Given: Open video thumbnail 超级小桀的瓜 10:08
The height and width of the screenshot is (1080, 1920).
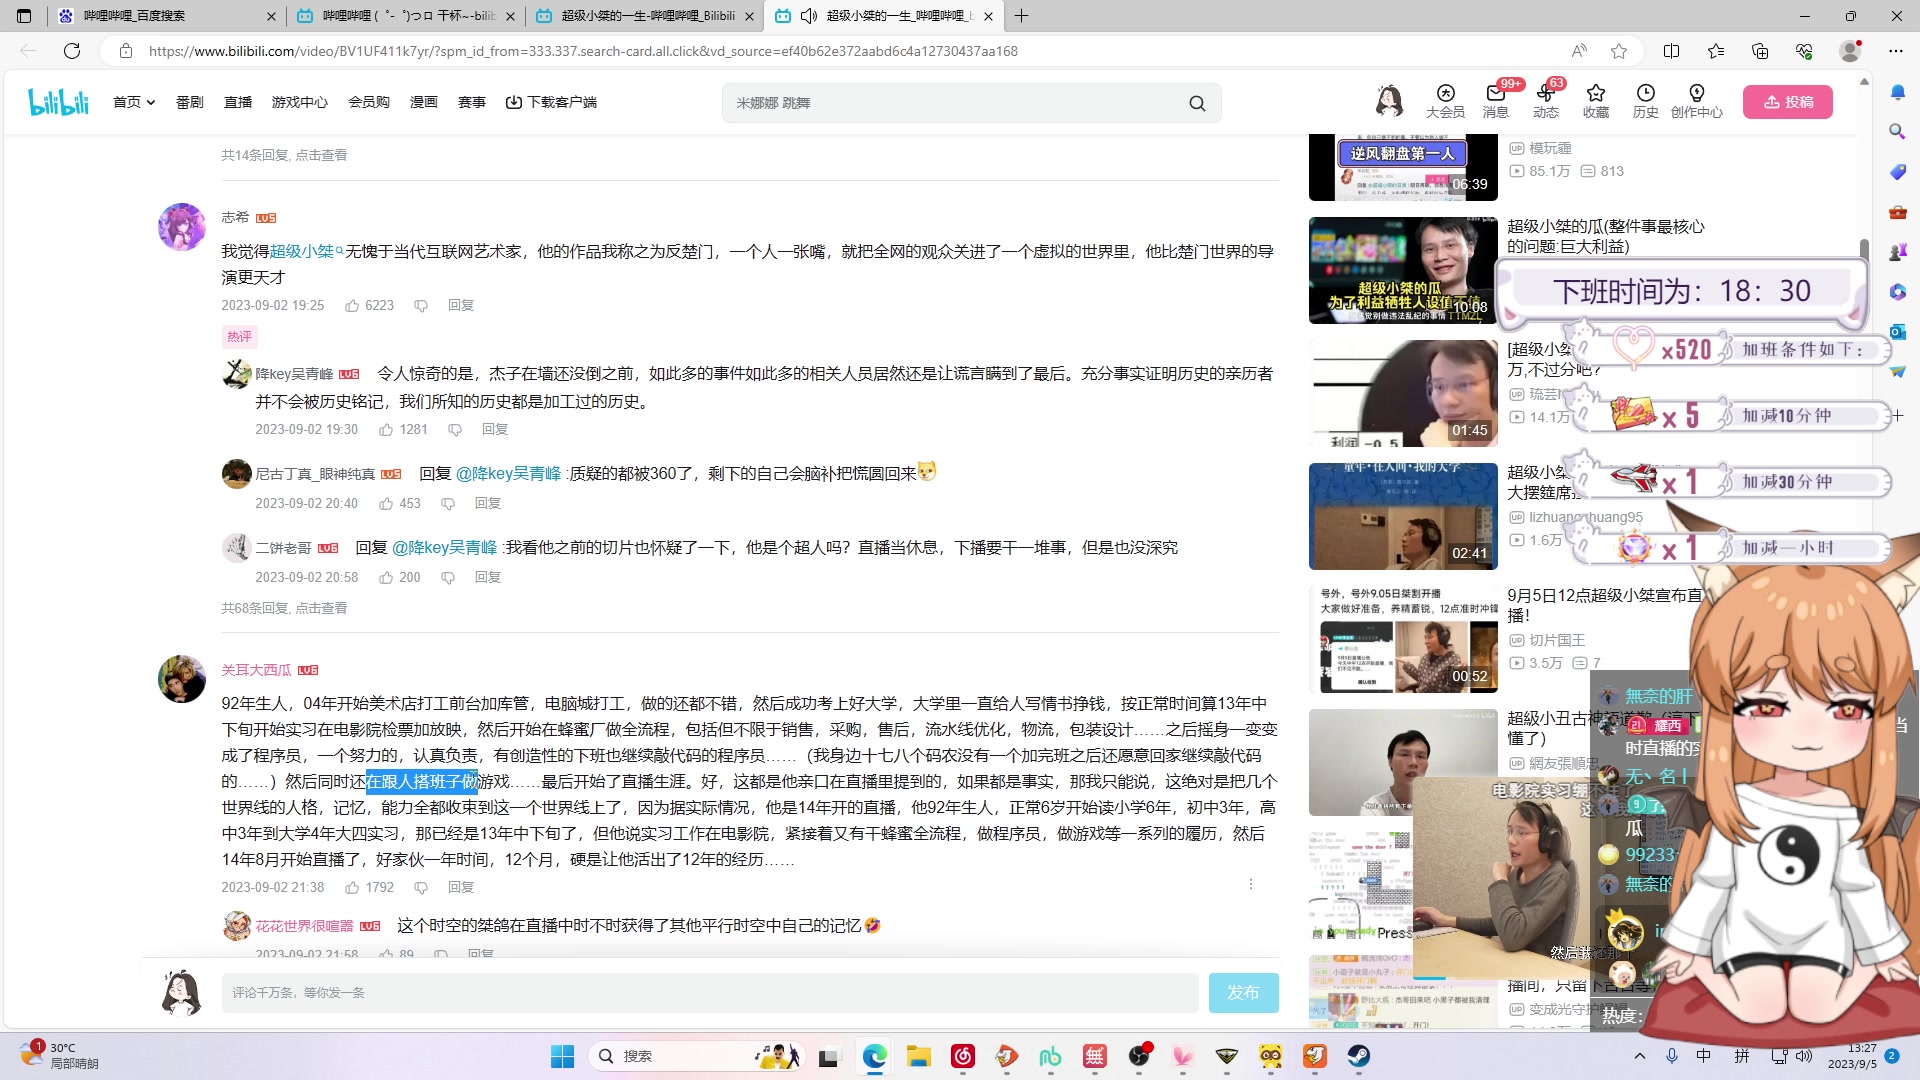Looking at the screenshot, I should [1403, 271].
